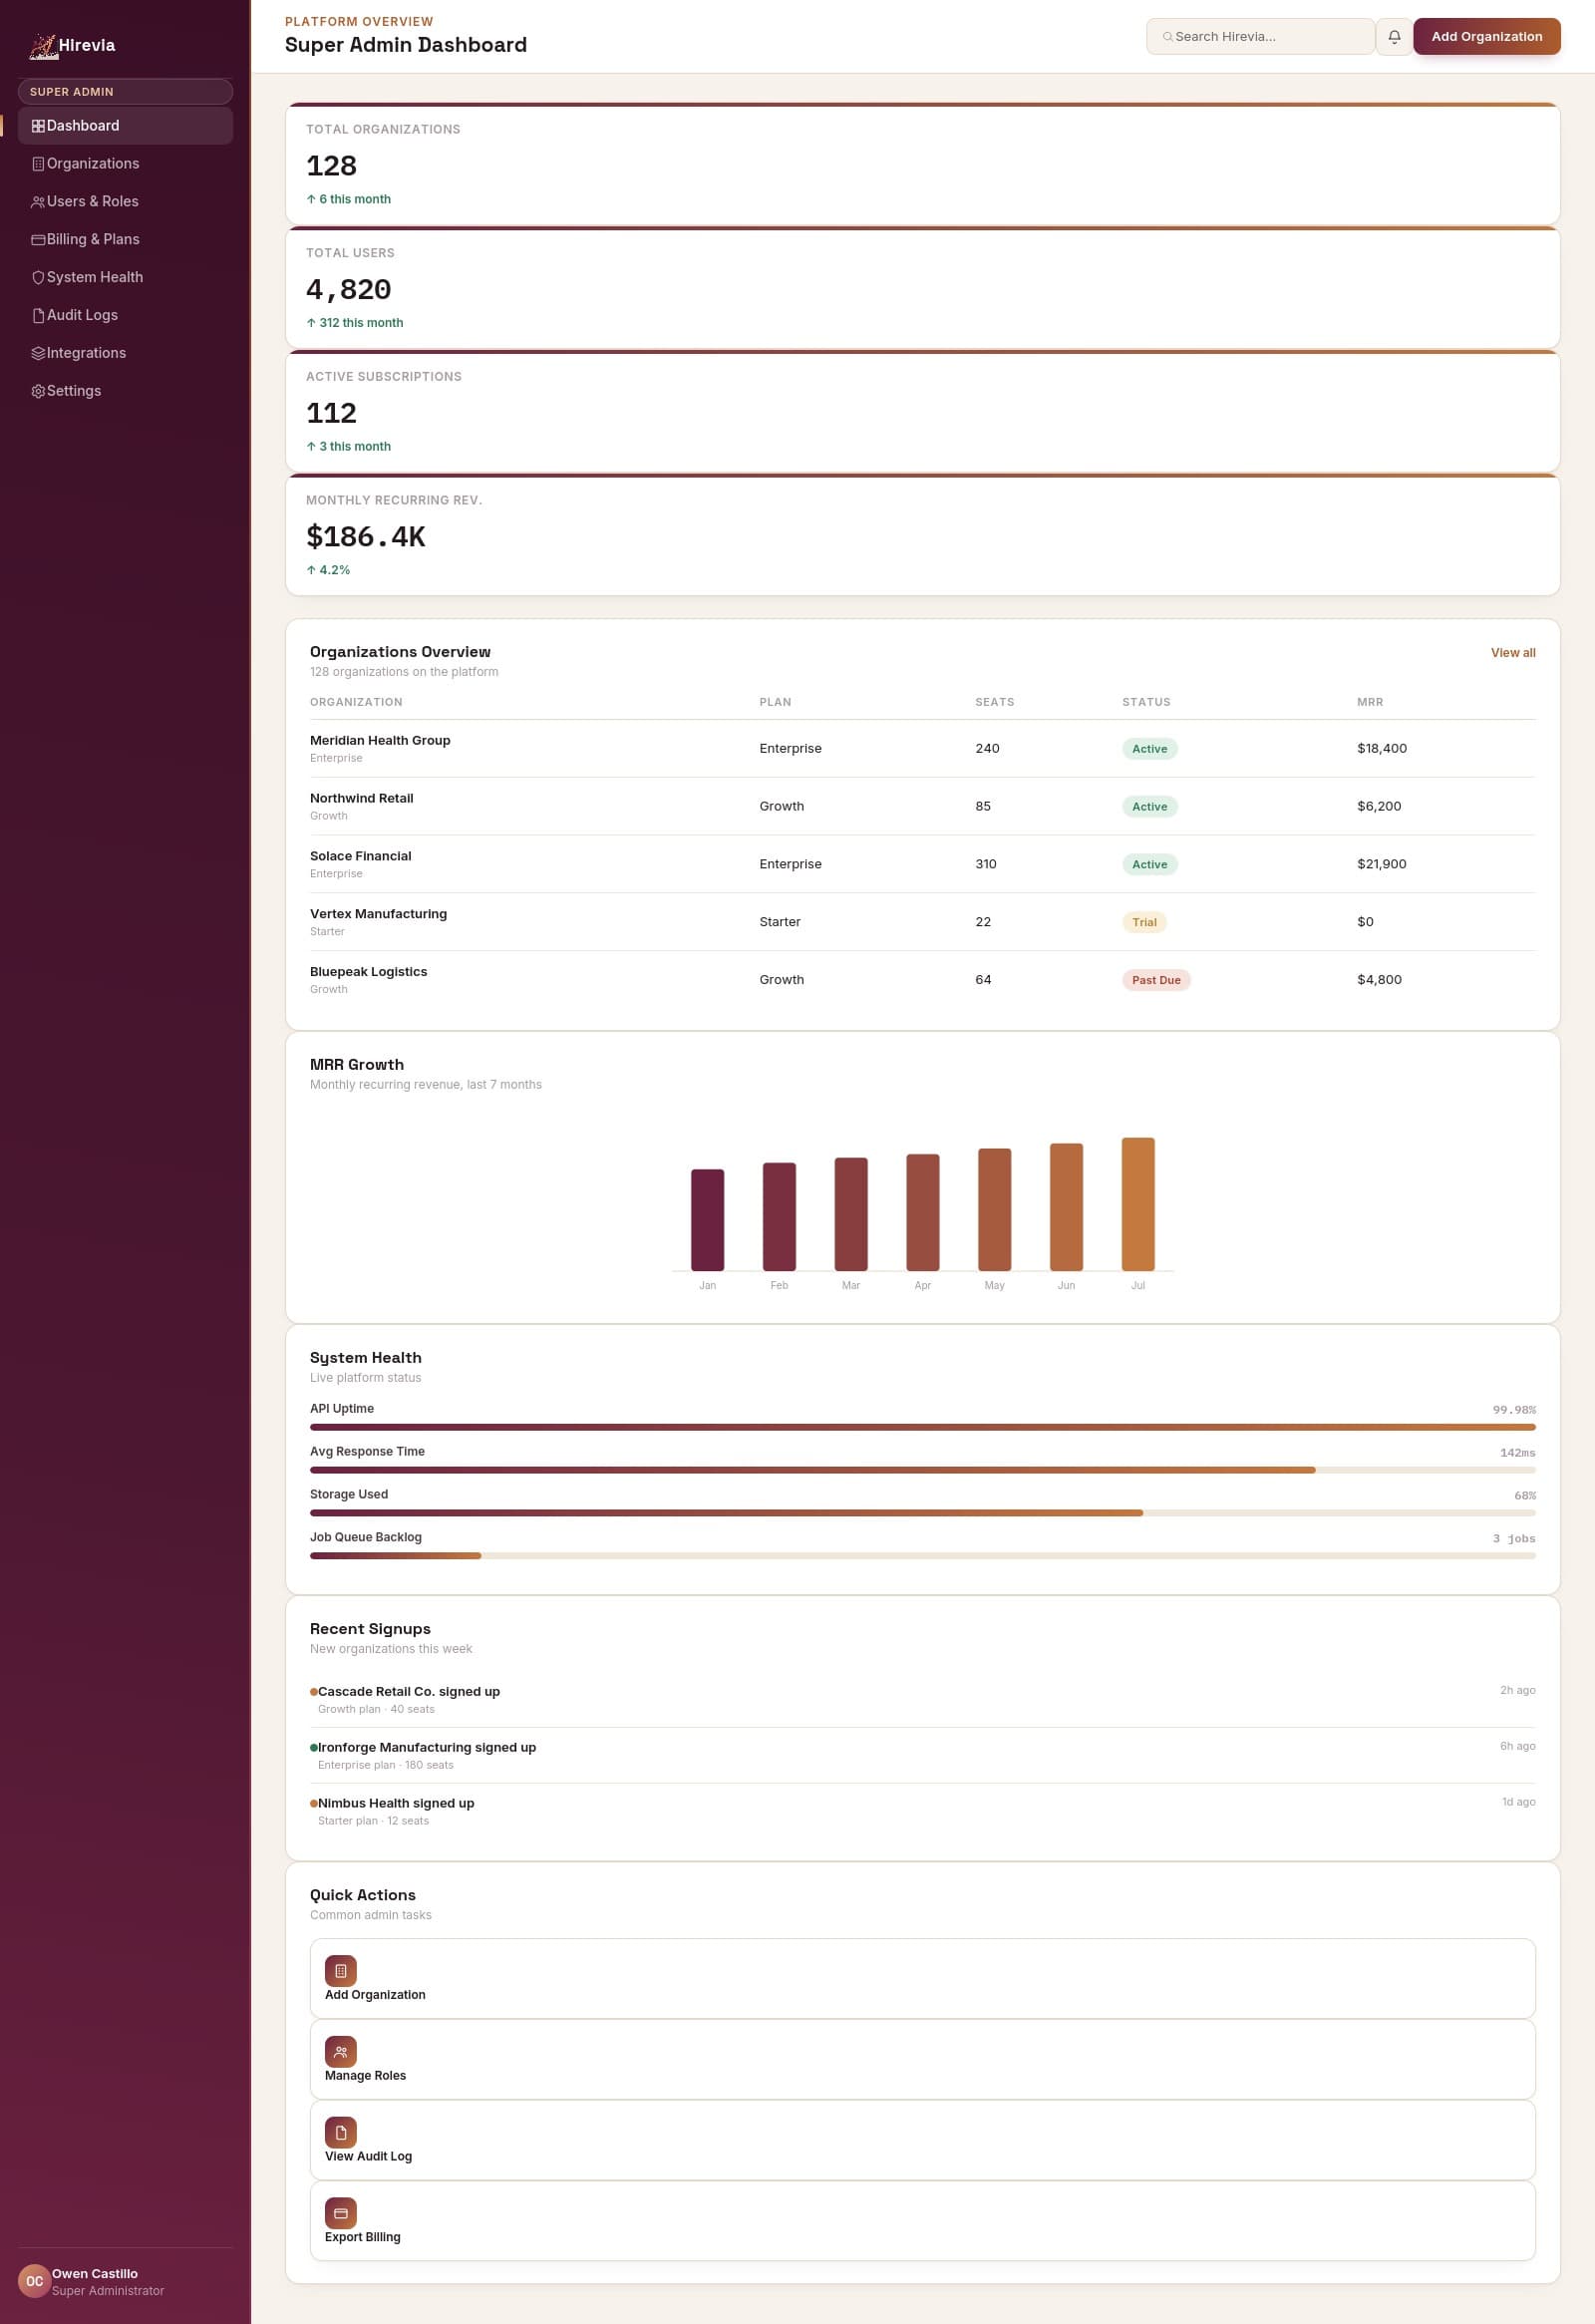Viewport: 1595px width, 2324px height.
Task: Select the Northwind Retail organization name
Action: tap(361, 799)
